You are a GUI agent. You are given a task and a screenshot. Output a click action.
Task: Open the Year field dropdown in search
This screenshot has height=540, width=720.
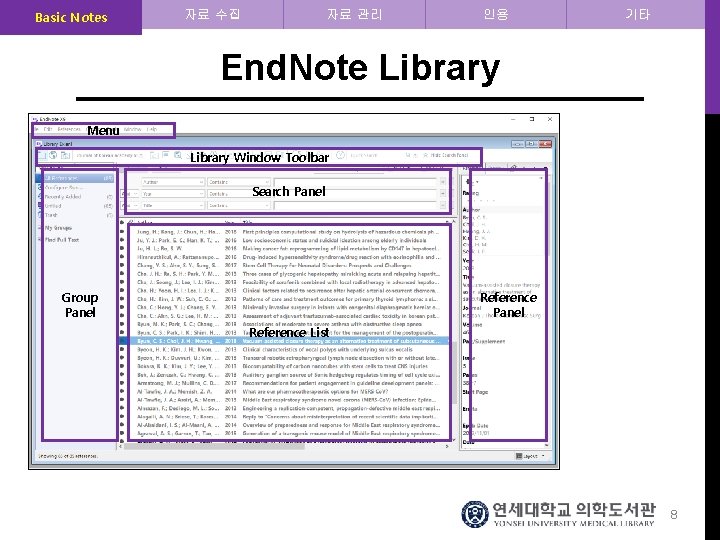tap(173, 194)
